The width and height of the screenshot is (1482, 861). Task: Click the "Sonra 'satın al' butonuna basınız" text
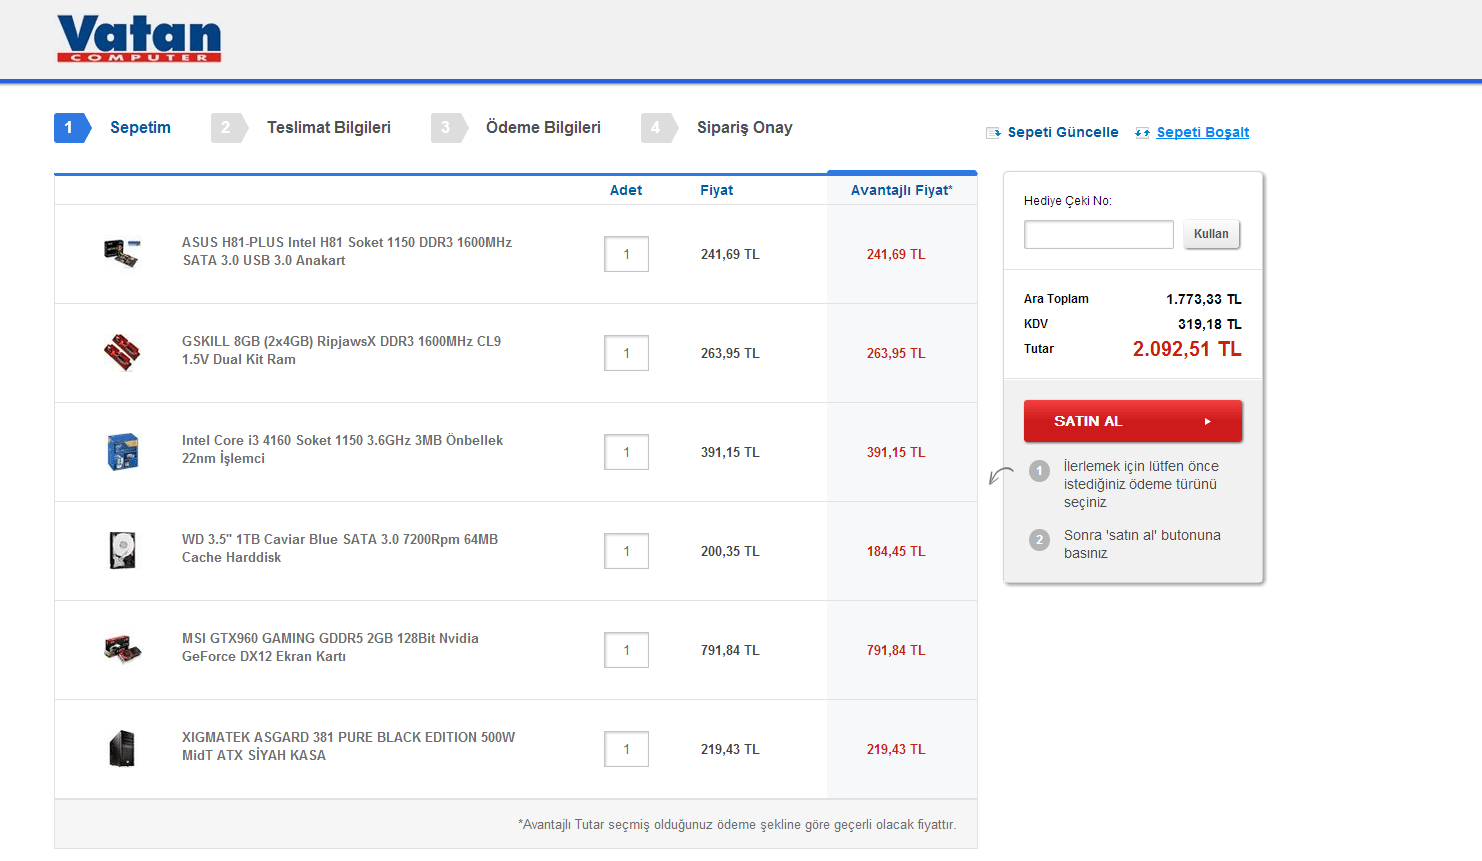click(x=1142, y=544)
